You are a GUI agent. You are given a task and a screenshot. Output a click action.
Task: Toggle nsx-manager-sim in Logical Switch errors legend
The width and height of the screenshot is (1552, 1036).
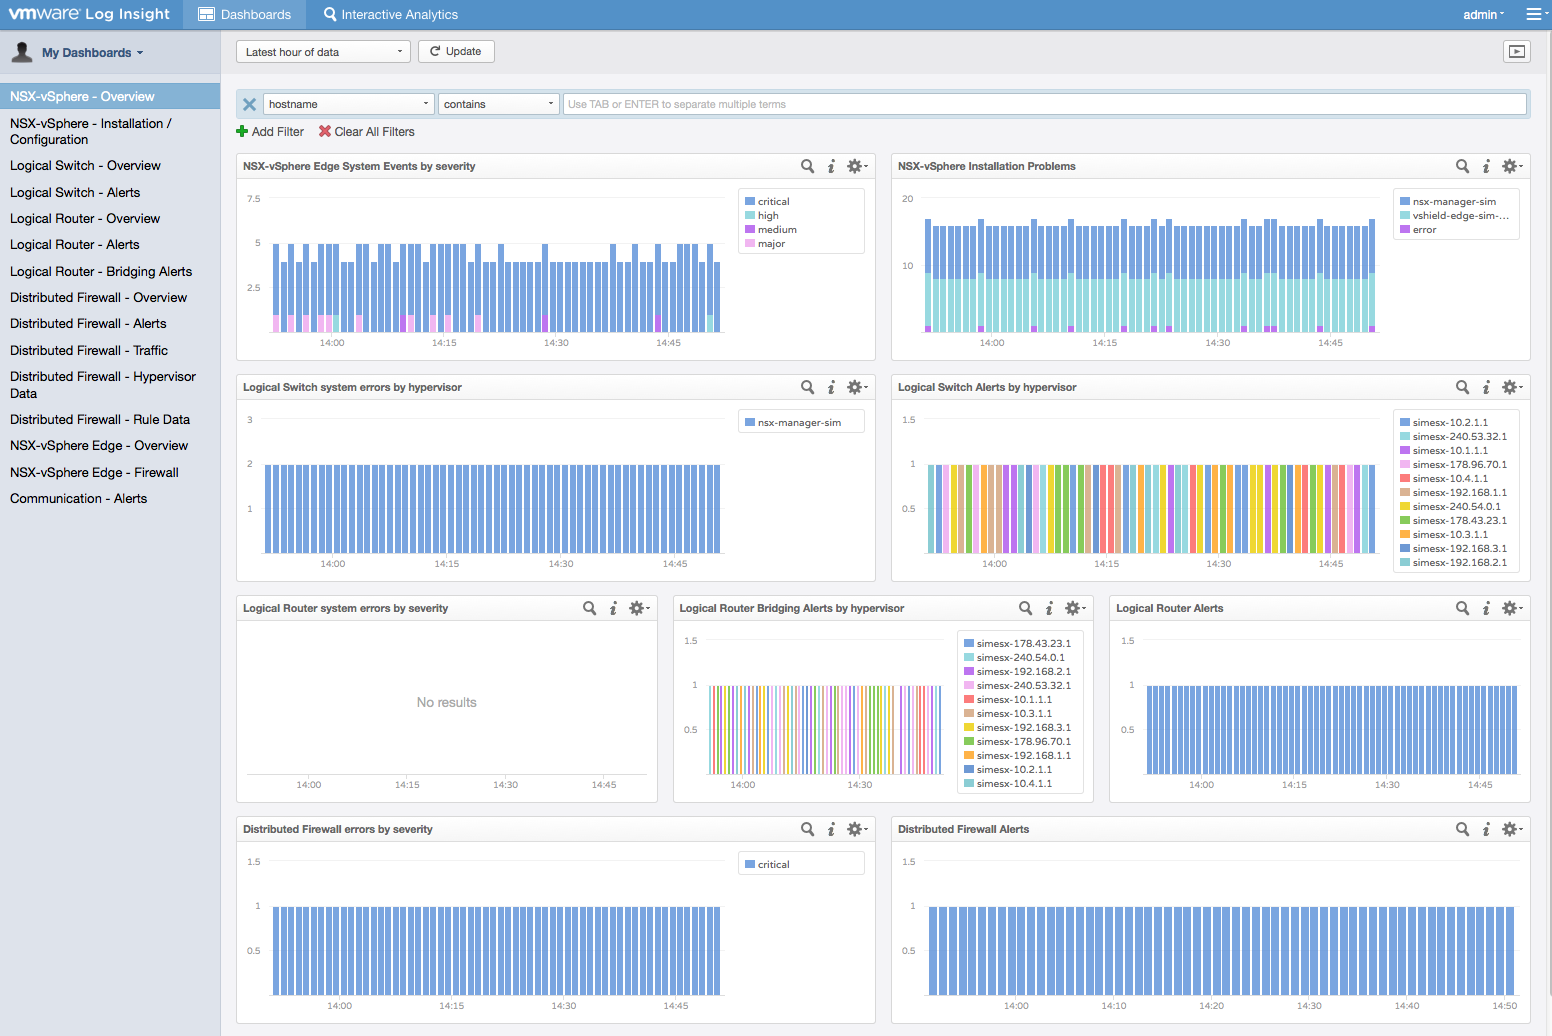[793, 422]
